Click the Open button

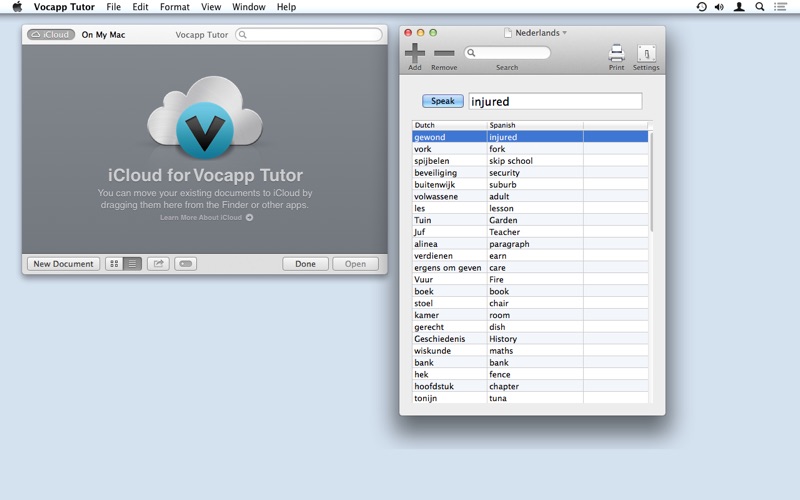point(355,264)
